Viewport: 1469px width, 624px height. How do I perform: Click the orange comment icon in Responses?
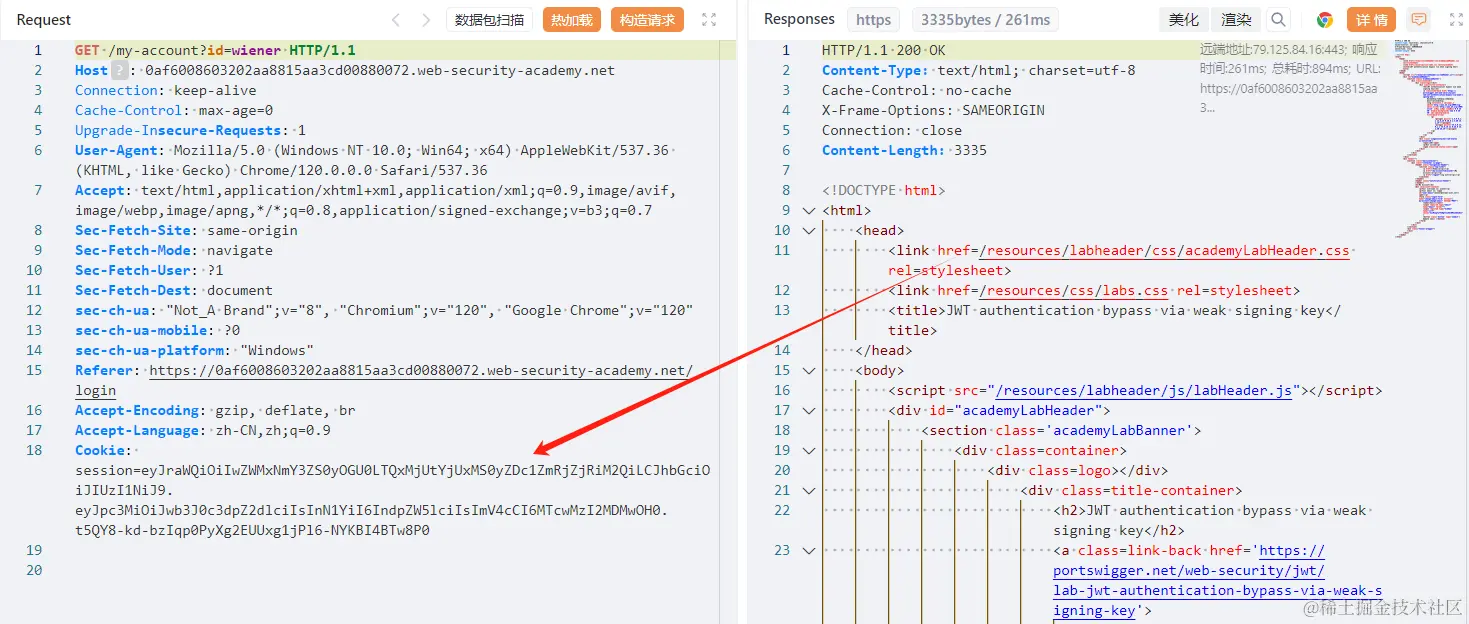coord(1418,20)
